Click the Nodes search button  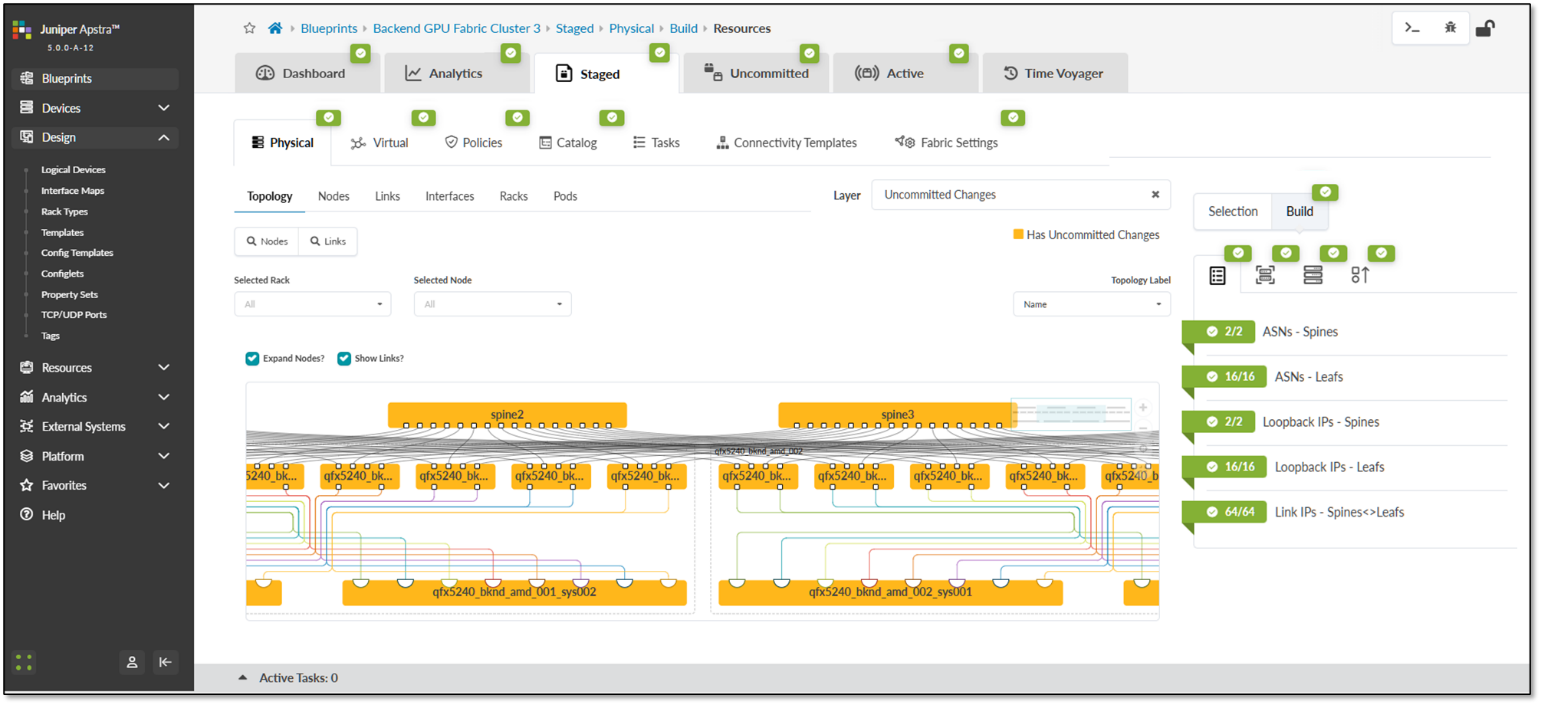(x=267, y=241)
